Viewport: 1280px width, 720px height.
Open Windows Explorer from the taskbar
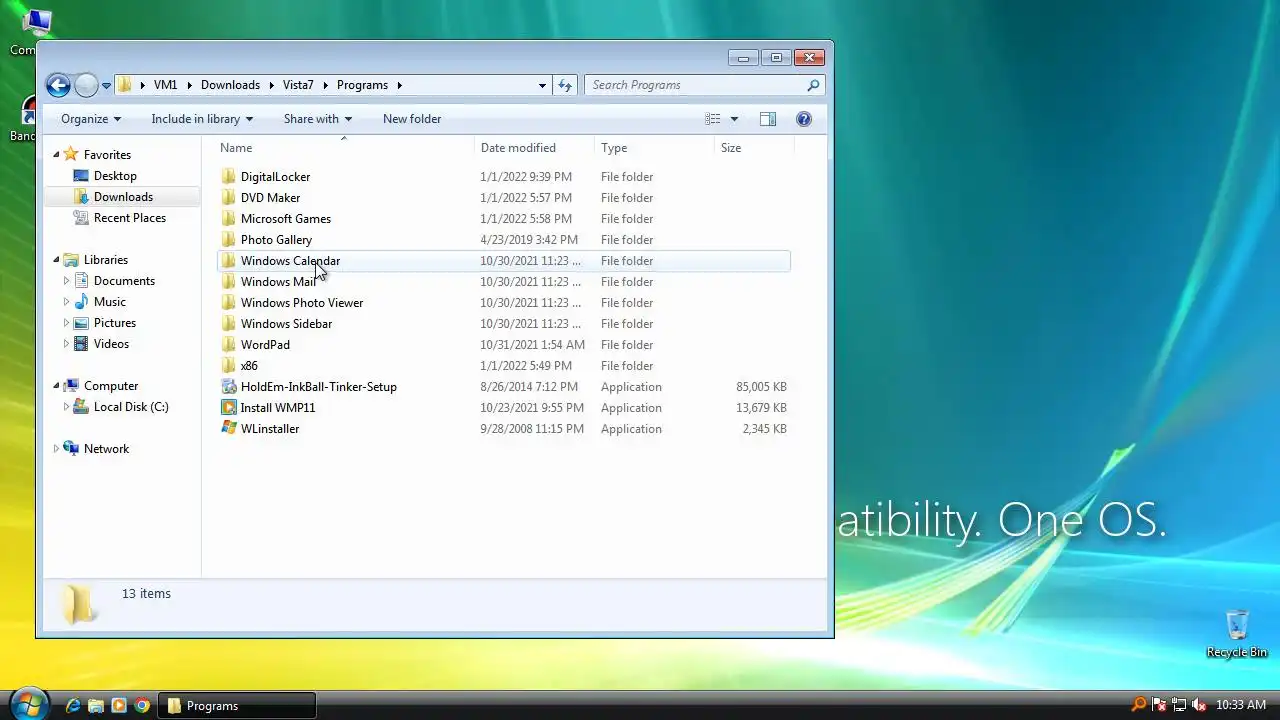(96, 706)
